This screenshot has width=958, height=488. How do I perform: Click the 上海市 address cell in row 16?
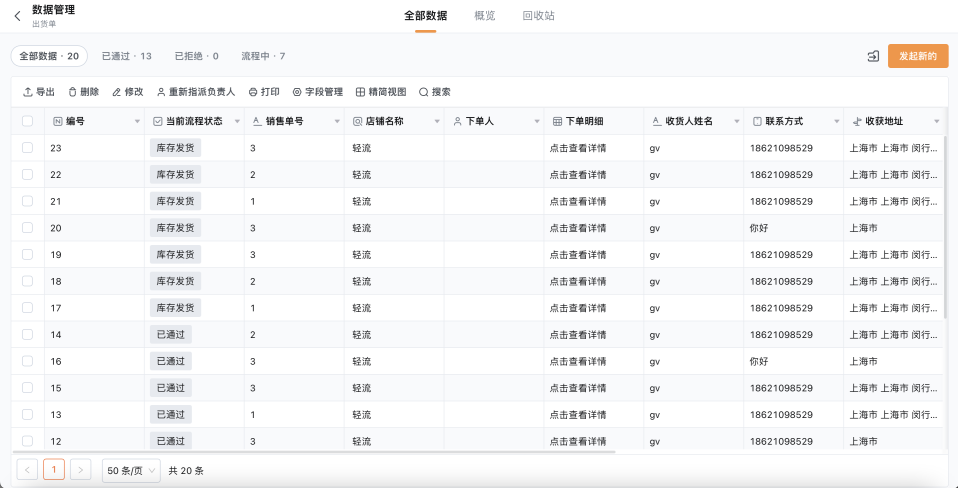[x=863, y=361]
